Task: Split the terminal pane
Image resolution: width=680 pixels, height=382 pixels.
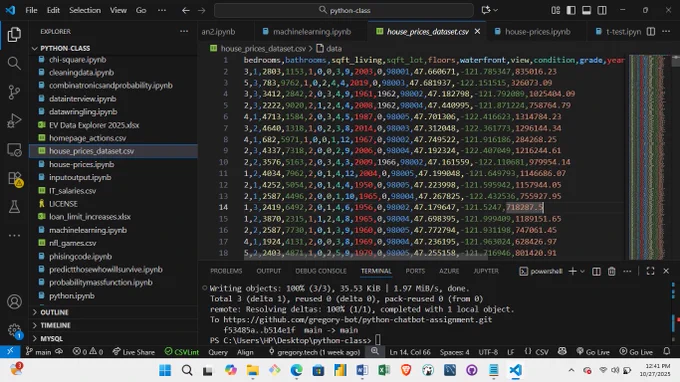Action: 596,271
